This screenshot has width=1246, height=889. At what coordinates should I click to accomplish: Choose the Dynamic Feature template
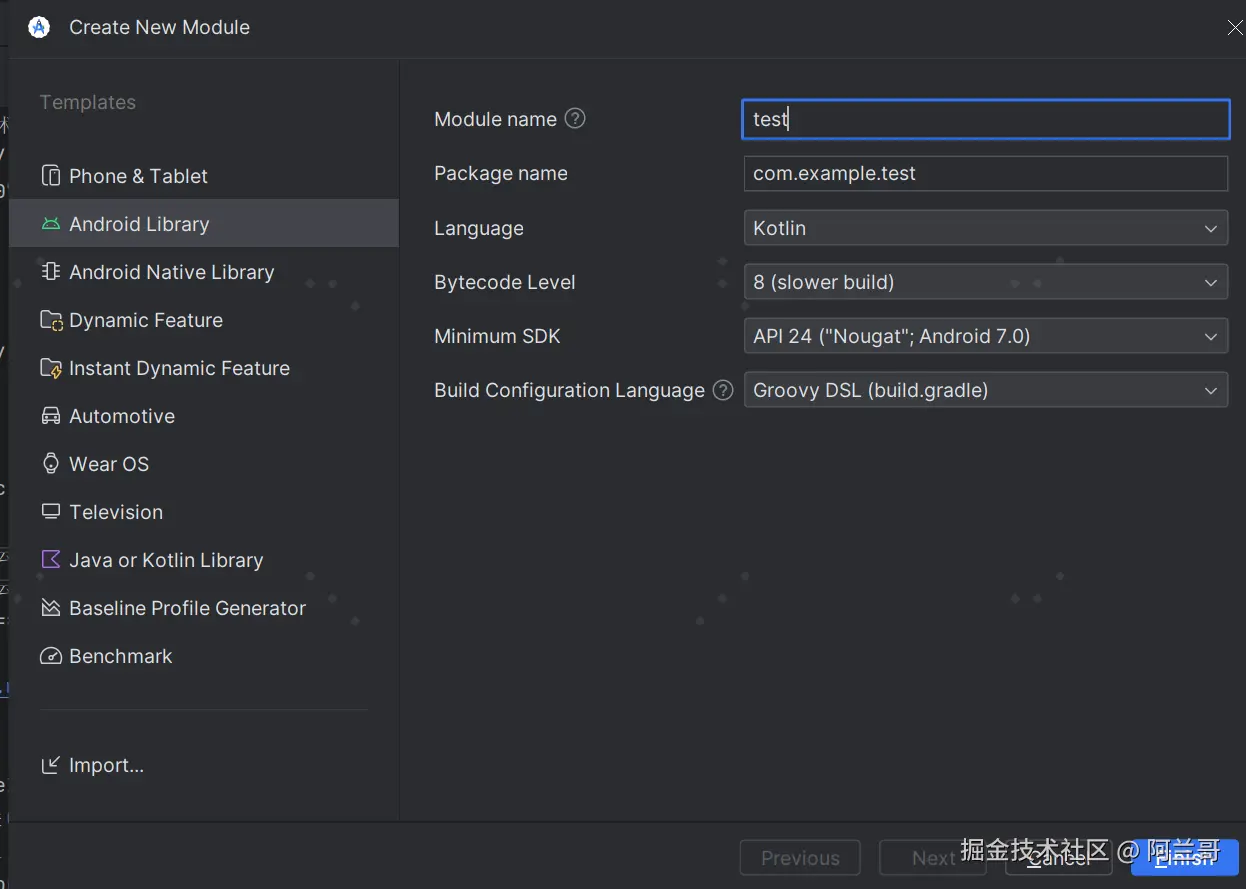point(204,320)
